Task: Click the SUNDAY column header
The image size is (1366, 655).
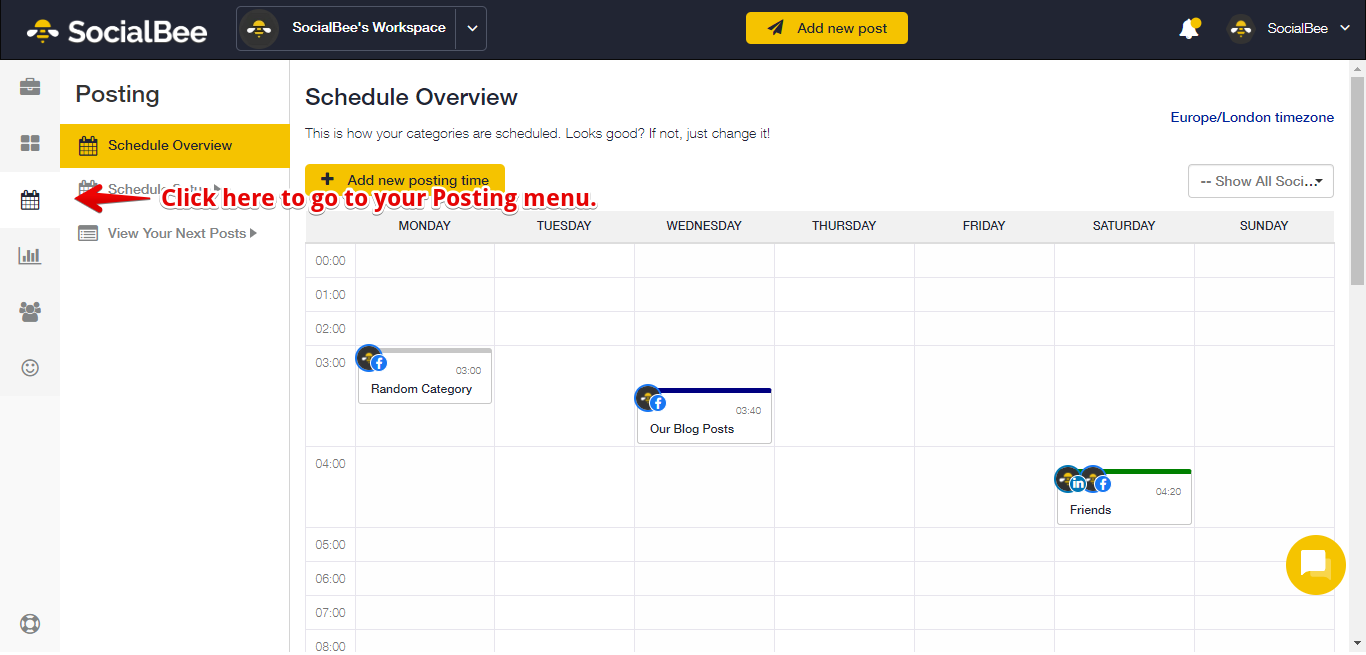Action: click(1264, 226)
